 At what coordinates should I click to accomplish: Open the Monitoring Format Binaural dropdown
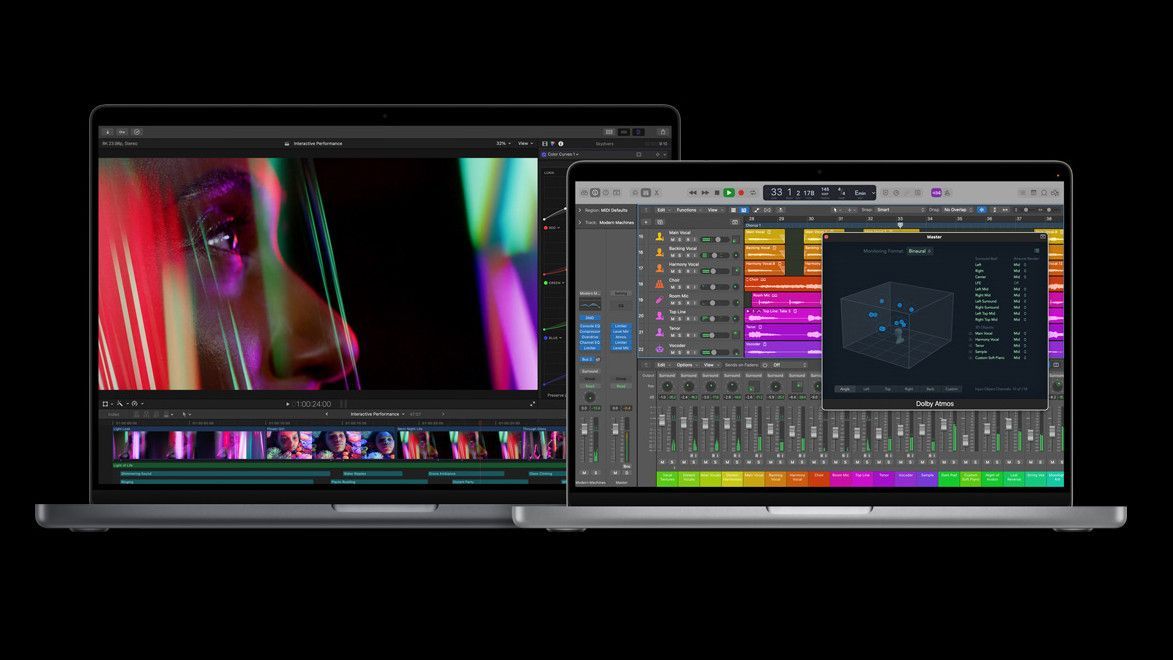point(919,251)
